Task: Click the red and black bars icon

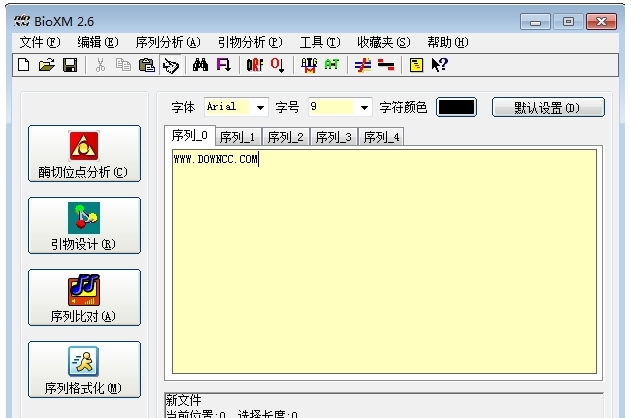Action: (x=386, y=65)
